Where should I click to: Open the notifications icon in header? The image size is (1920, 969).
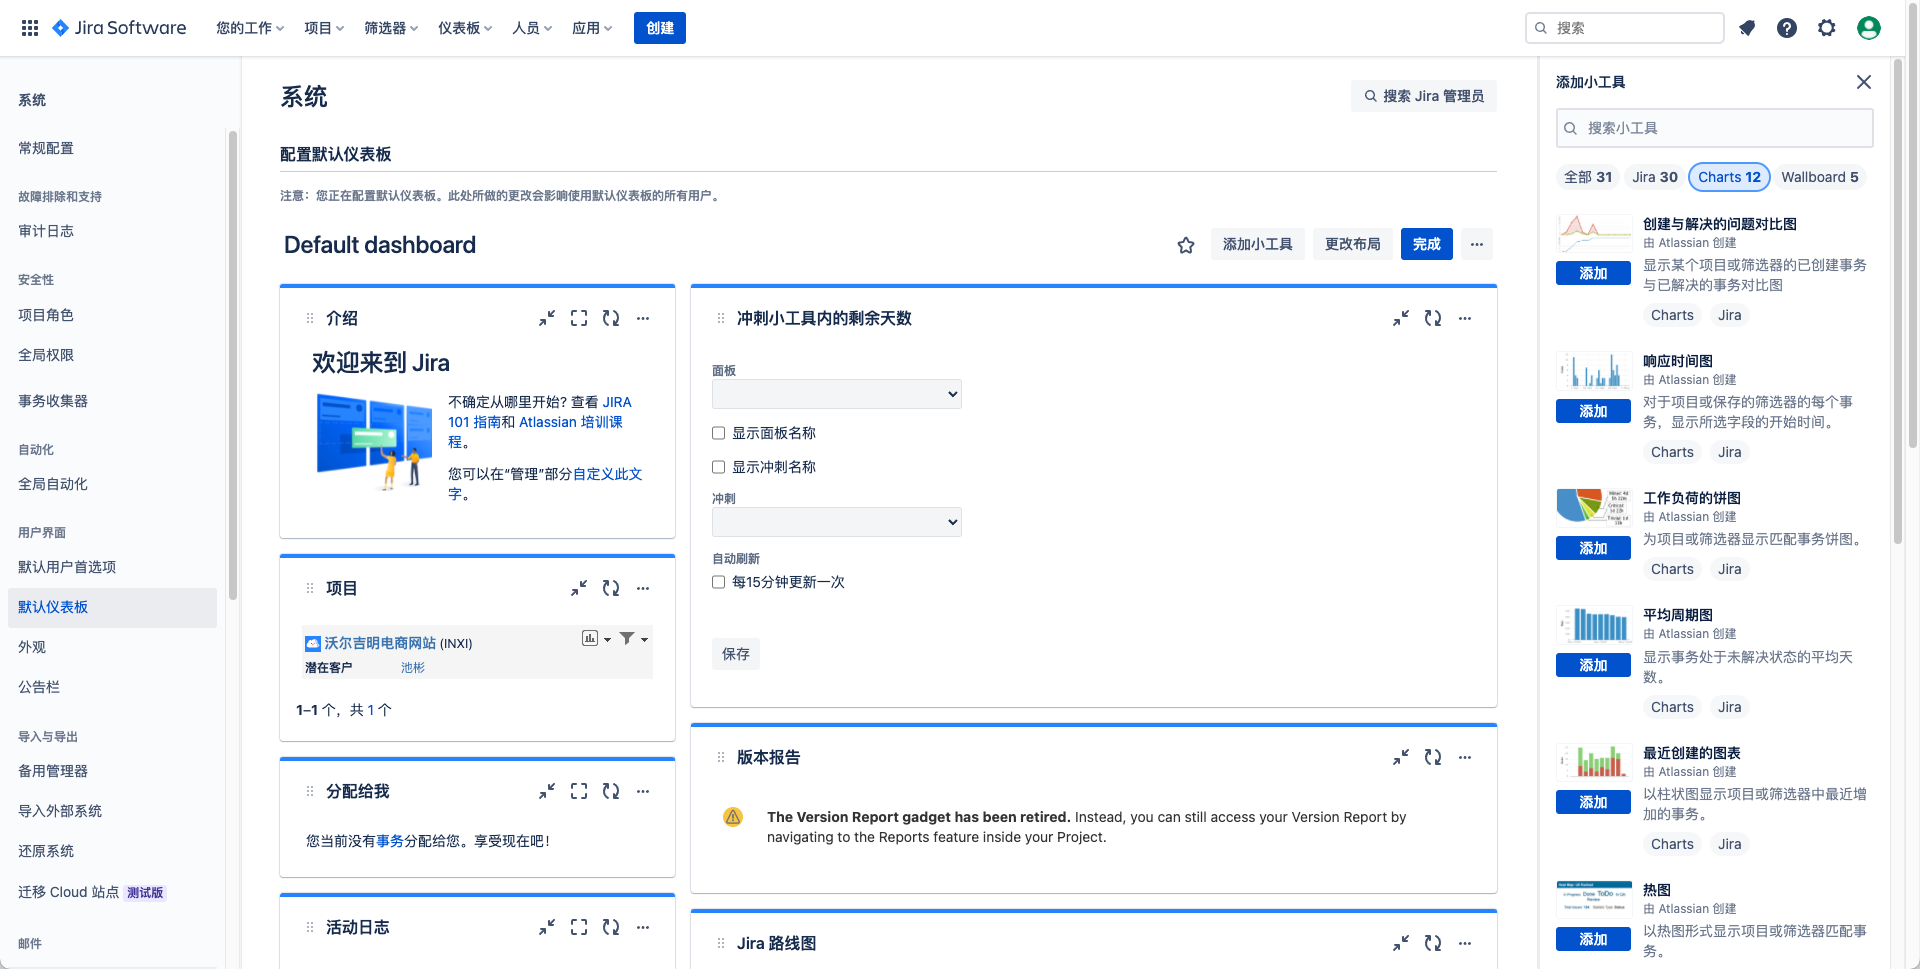(x=1747, y=28)
